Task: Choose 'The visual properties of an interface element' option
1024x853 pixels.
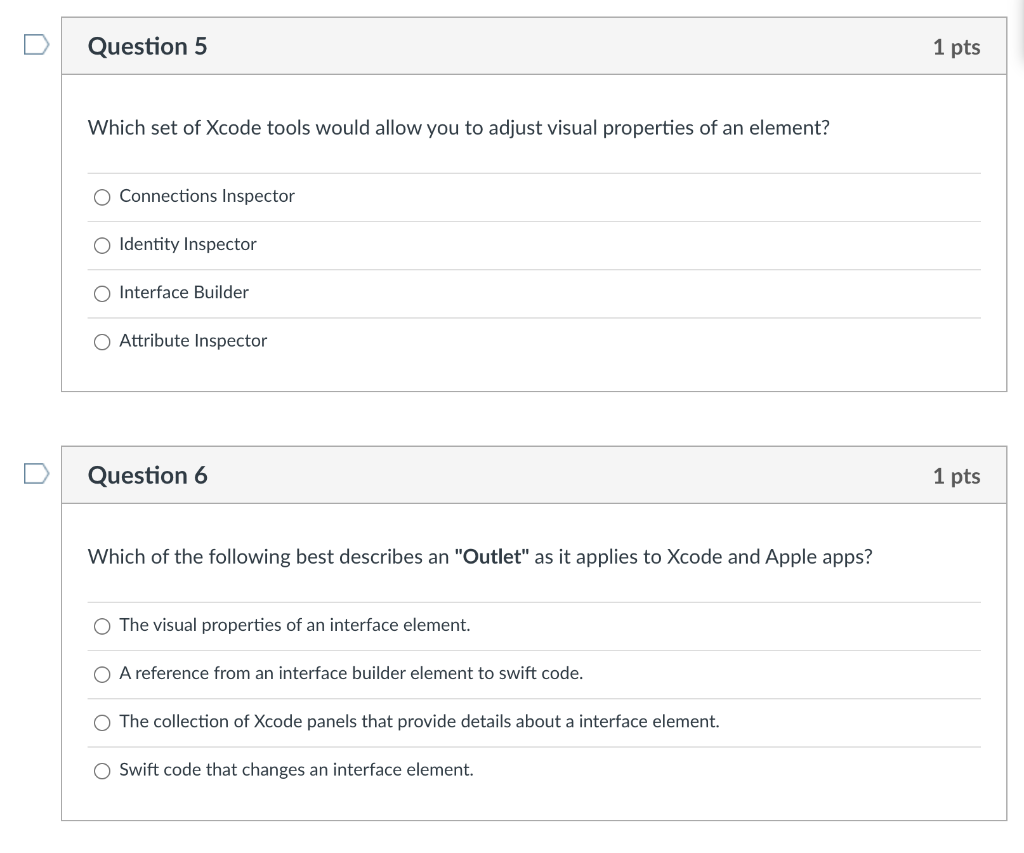Action: click(x=102, y=626)
